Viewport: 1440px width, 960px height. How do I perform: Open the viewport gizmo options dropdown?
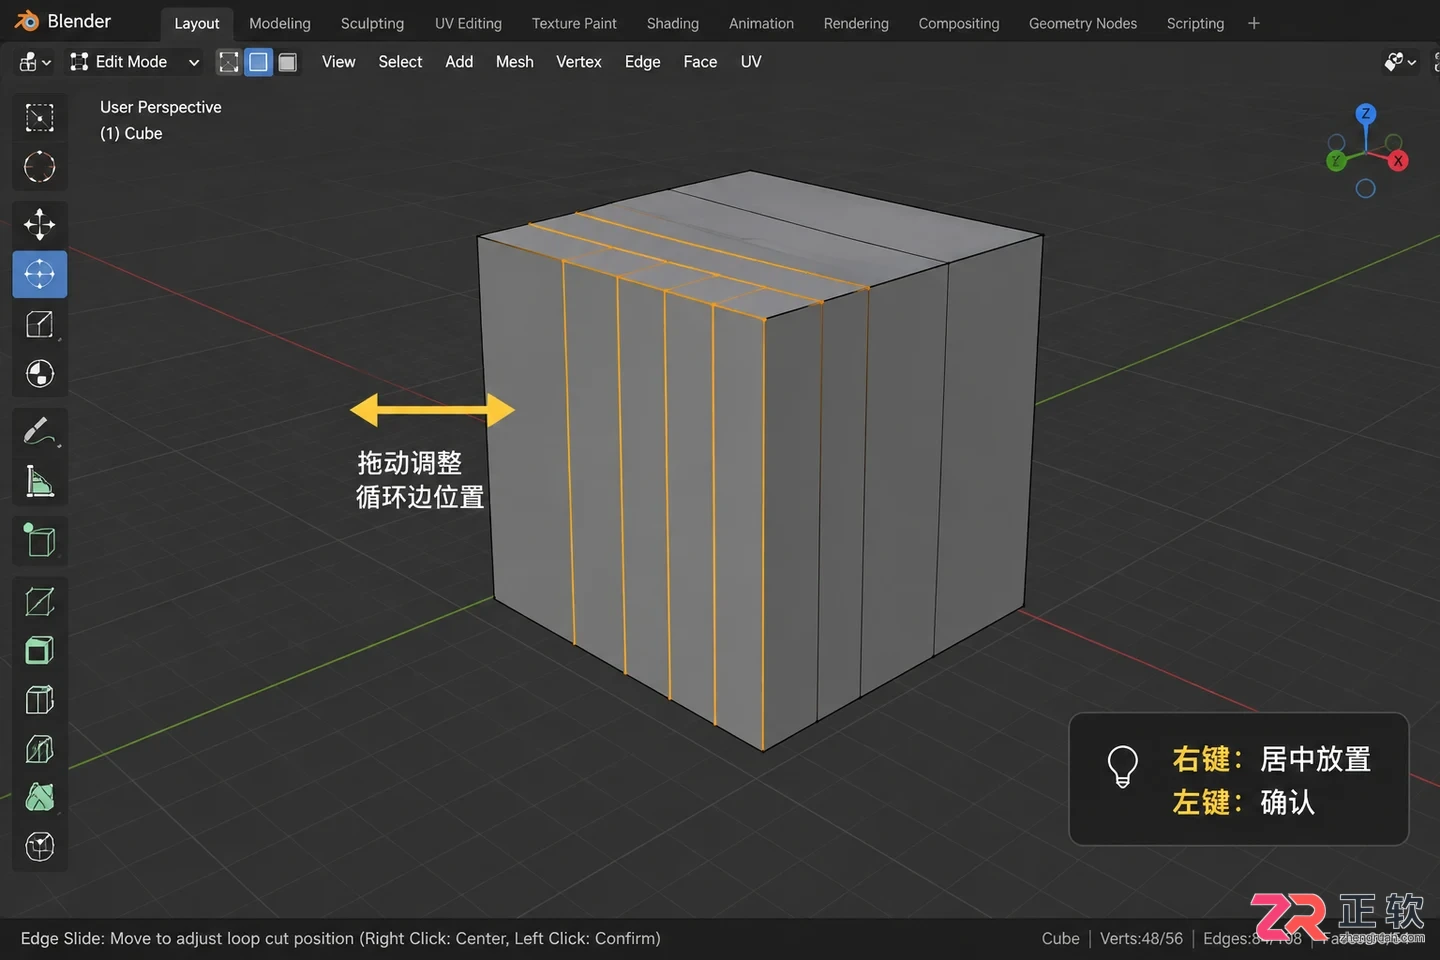1400,62
